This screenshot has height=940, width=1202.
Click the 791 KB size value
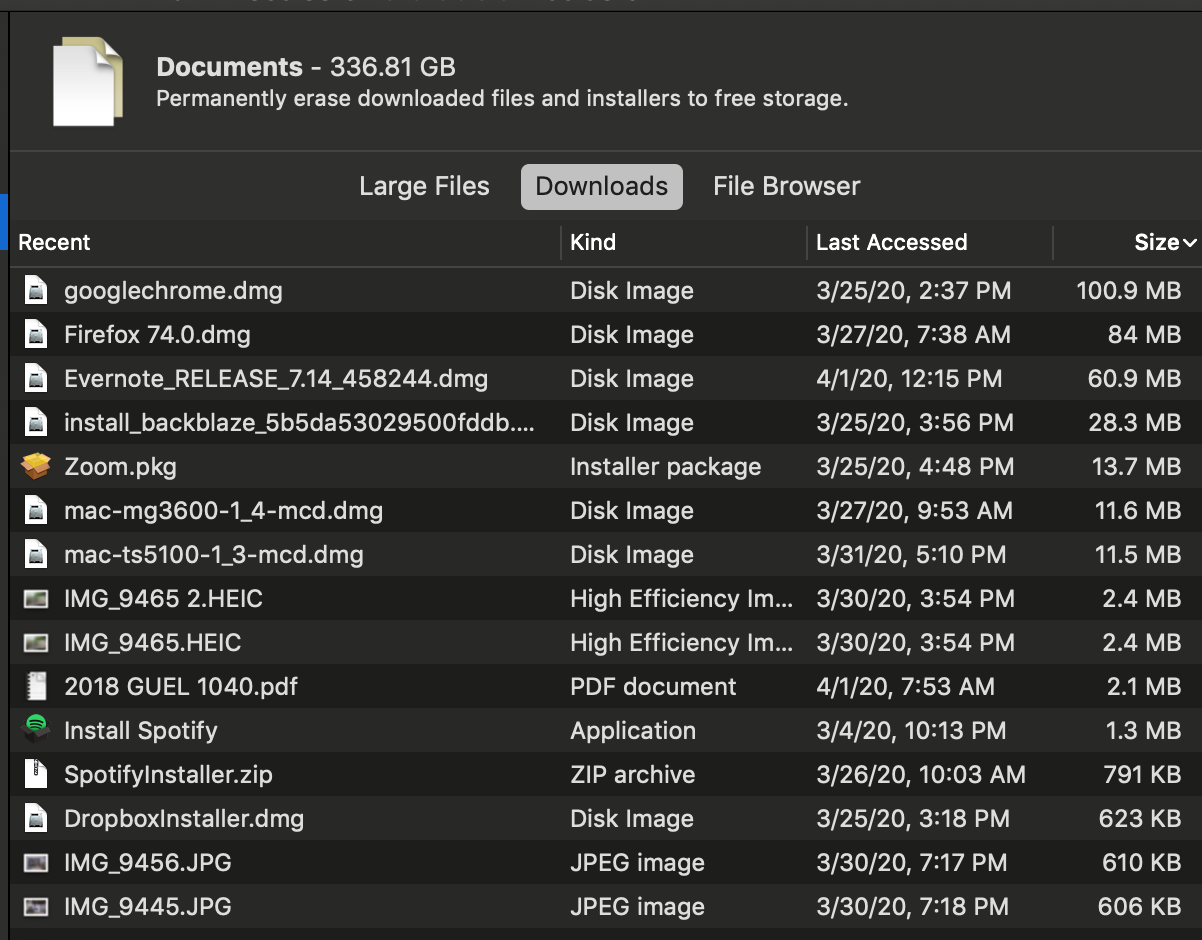[1140, 775]
